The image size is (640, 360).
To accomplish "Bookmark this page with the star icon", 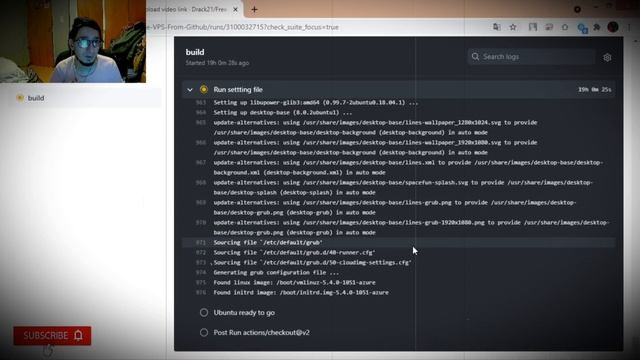I will [513, 27].
